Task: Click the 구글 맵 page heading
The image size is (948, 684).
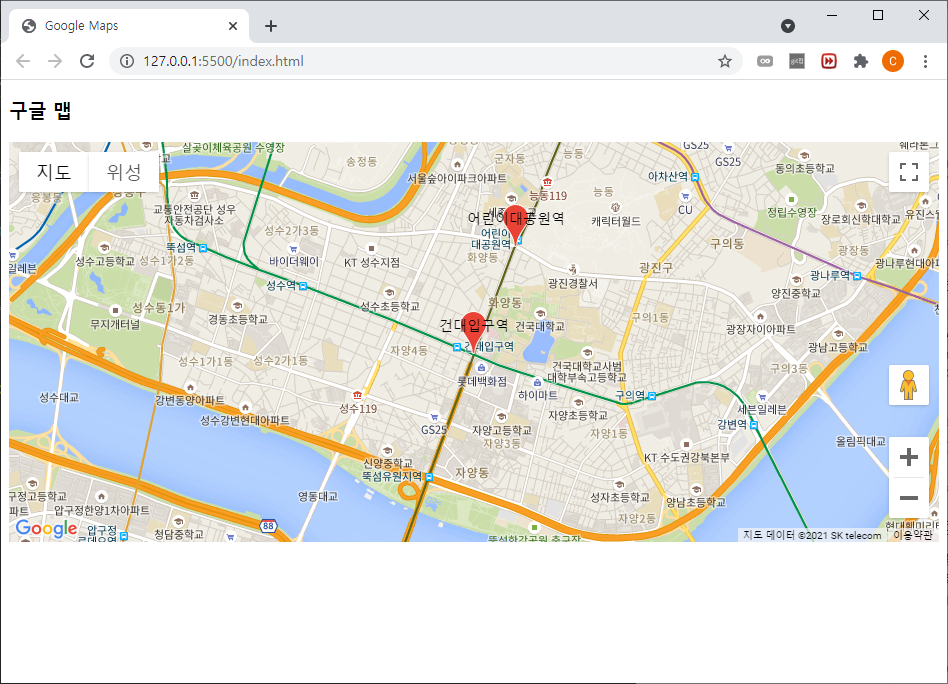Action: tap(41, 111)
